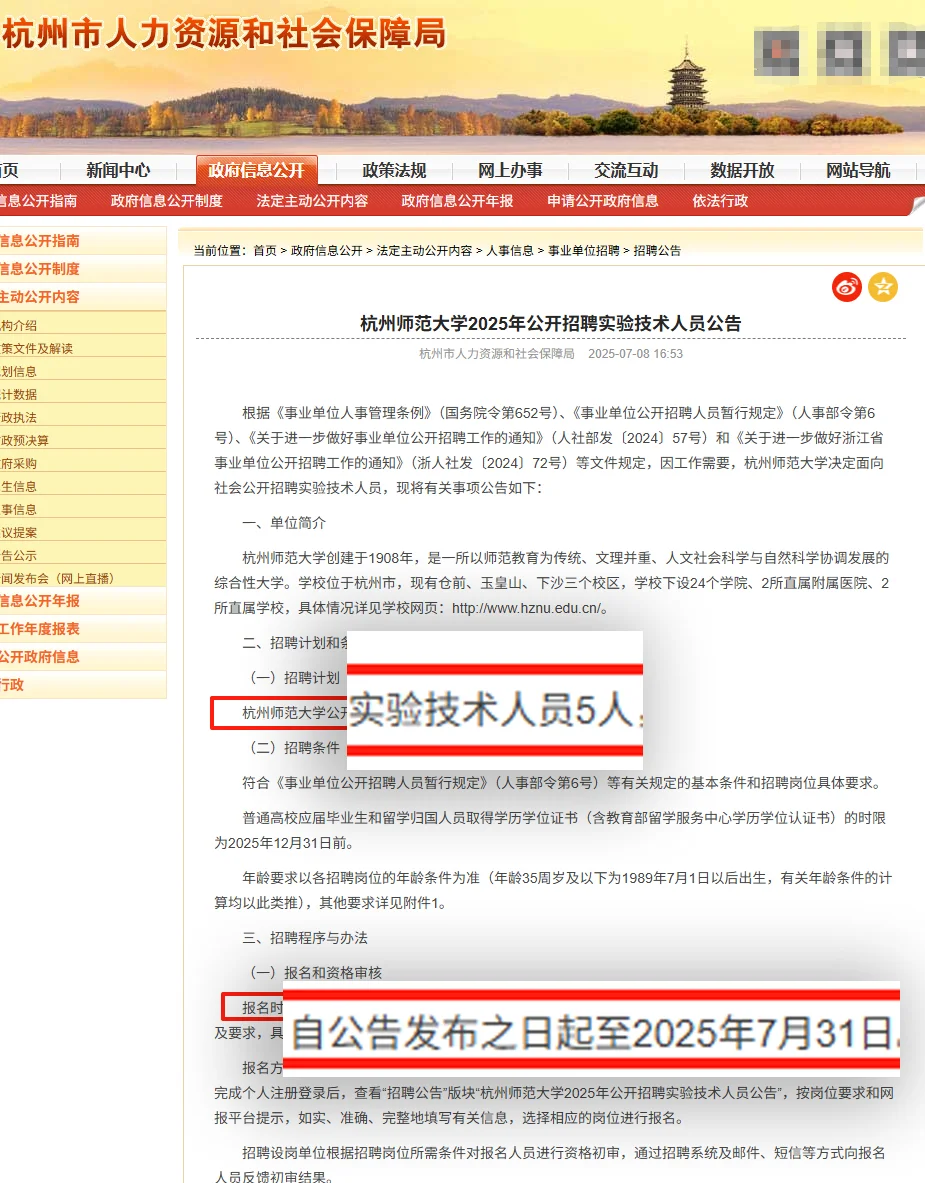Click 政府信息公开制度 in red submenu

[167, 201]
